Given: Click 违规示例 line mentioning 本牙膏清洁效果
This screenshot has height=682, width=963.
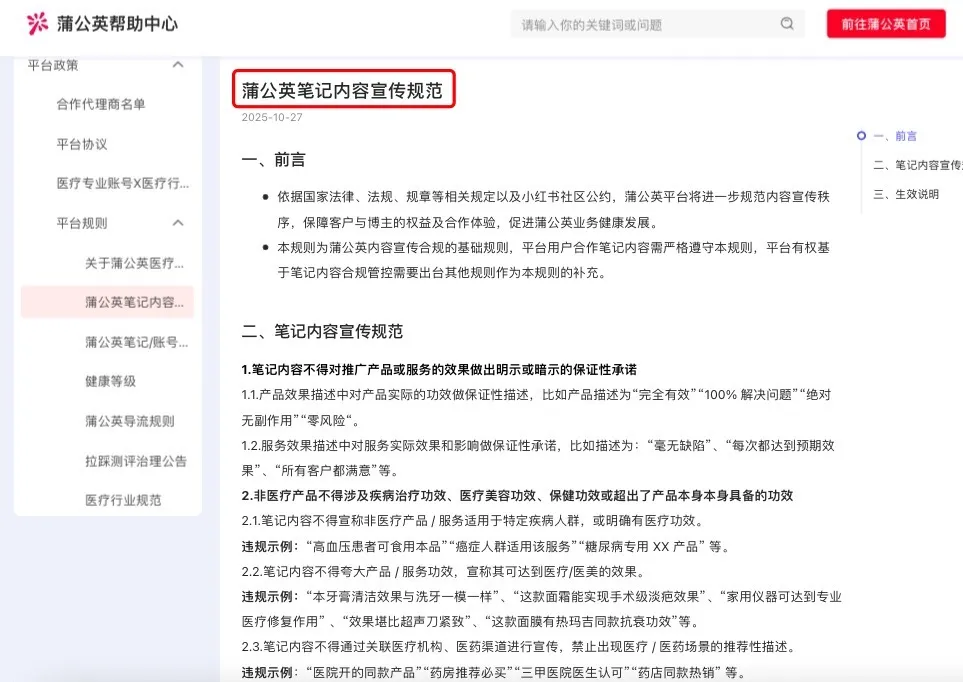Looking at the screenshot, I should 541,609.
